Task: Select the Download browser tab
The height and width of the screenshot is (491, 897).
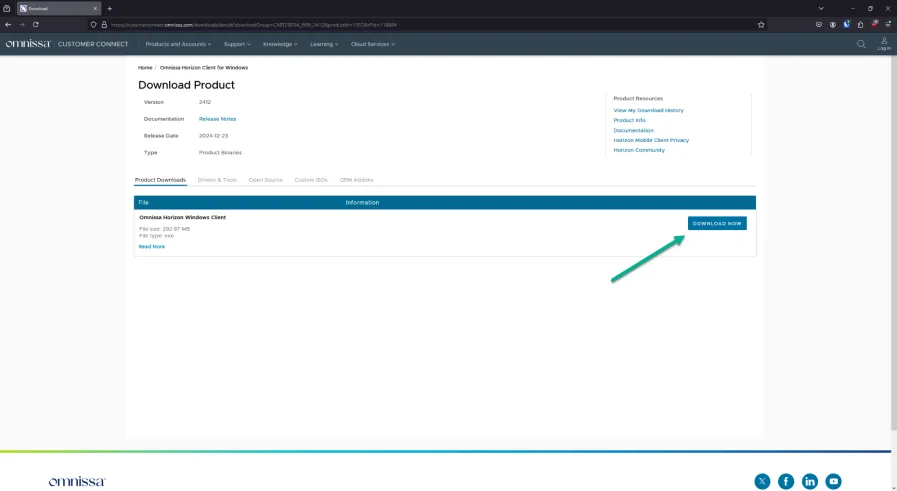Action: (59, 9)
